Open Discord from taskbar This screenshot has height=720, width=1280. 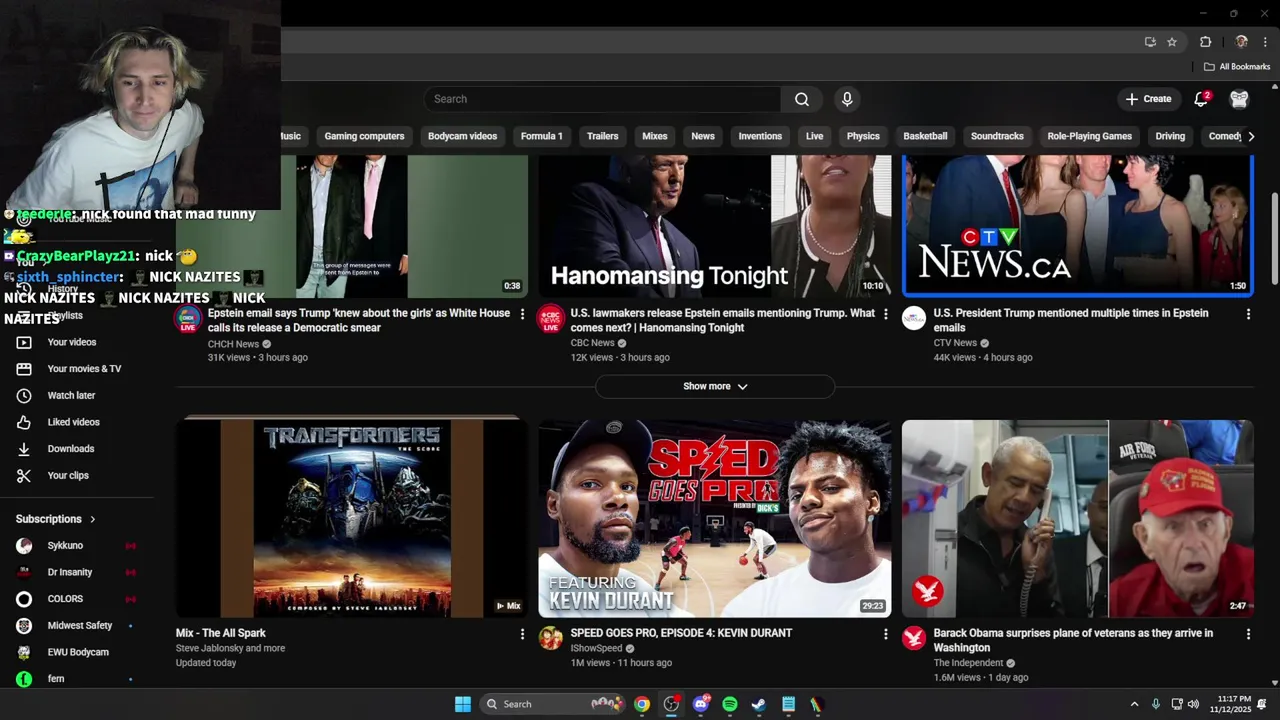701,704
